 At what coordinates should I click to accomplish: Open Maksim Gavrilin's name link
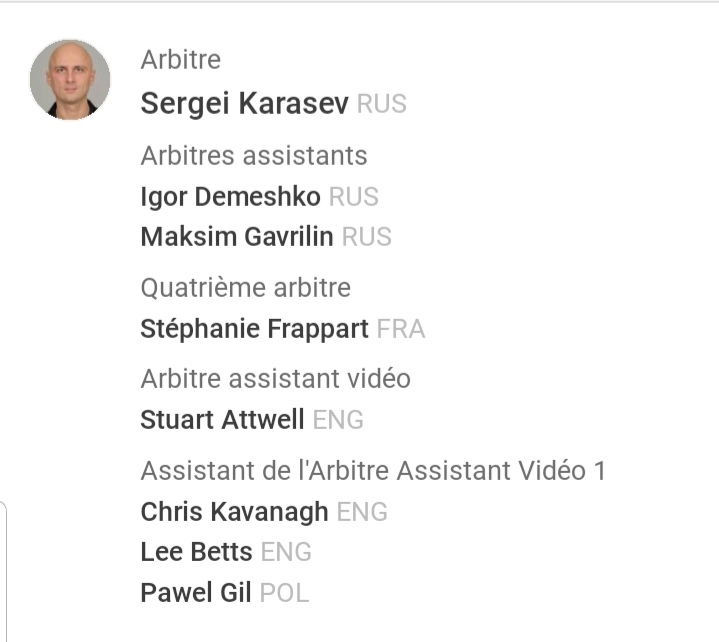[x=237, y=237]
